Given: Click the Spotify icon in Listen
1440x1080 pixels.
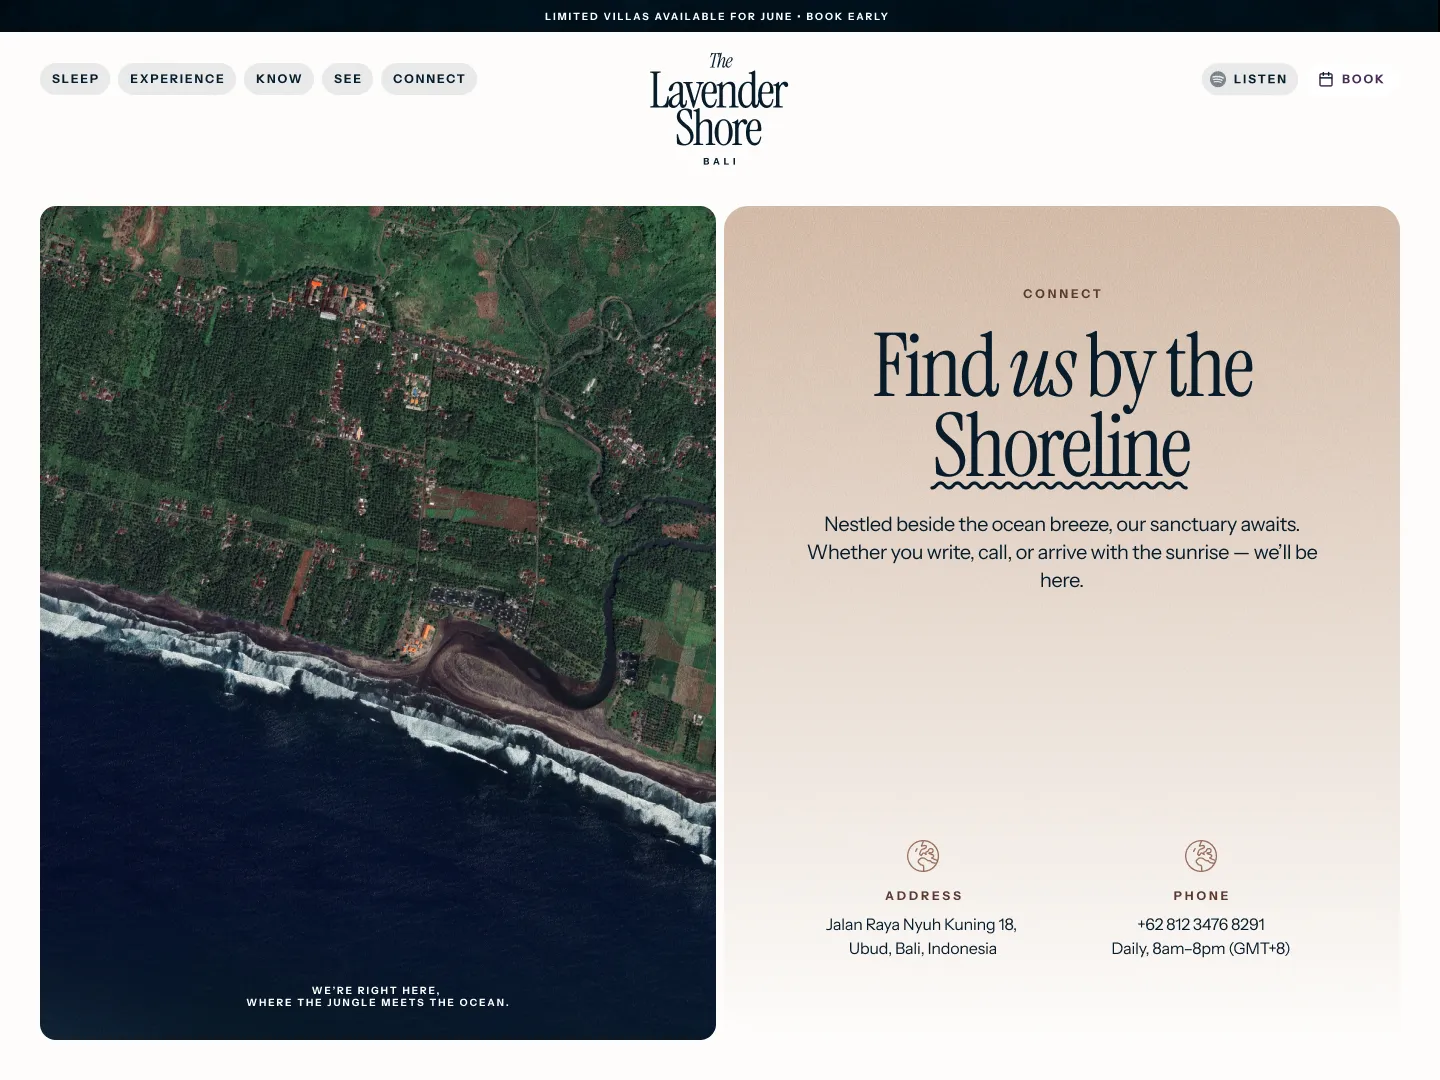Looking at the screenshot, I should [x=1218, y=79].
